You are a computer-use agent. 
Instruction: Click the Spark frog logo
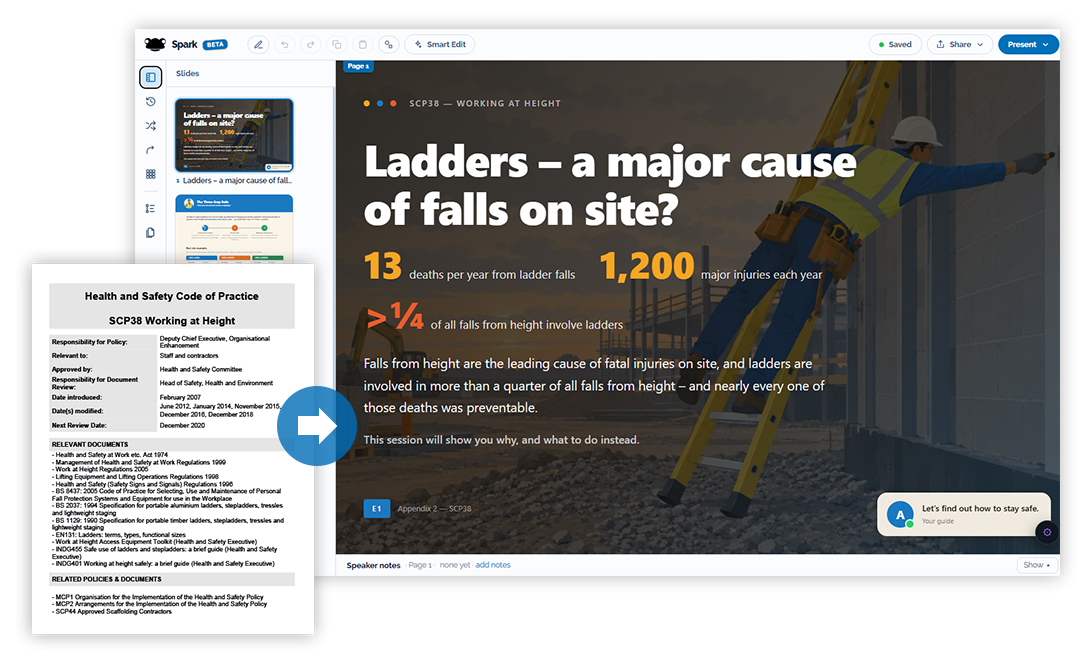pos(155,44)
